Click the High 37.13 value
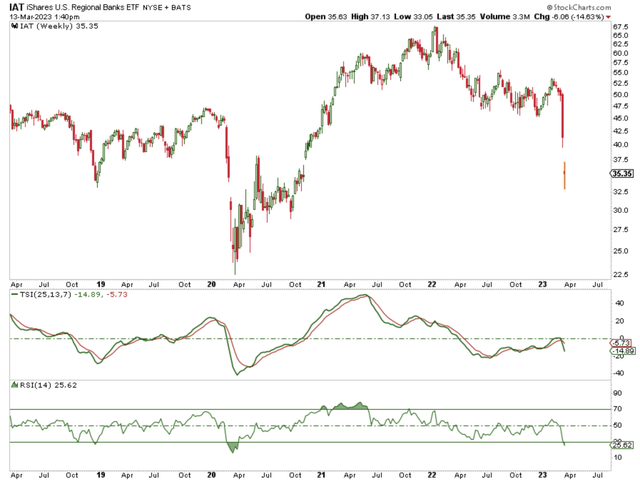The height and width of the screenshot is (484, 640). 370,17
